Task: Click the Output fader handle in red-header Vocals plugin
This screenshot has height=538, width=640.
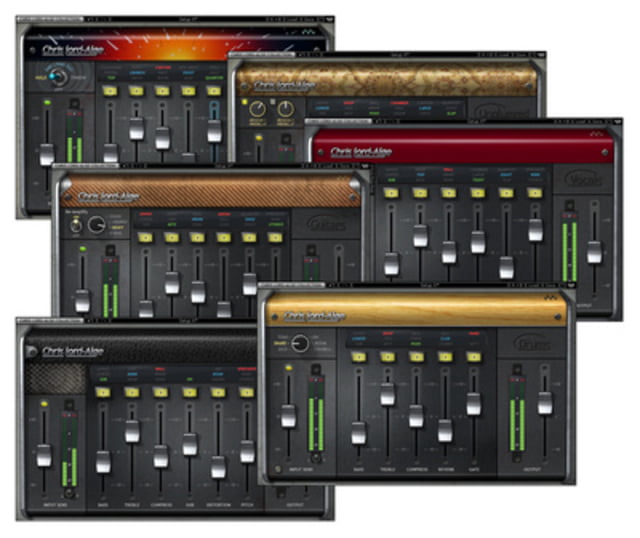Action: (594, 252)
